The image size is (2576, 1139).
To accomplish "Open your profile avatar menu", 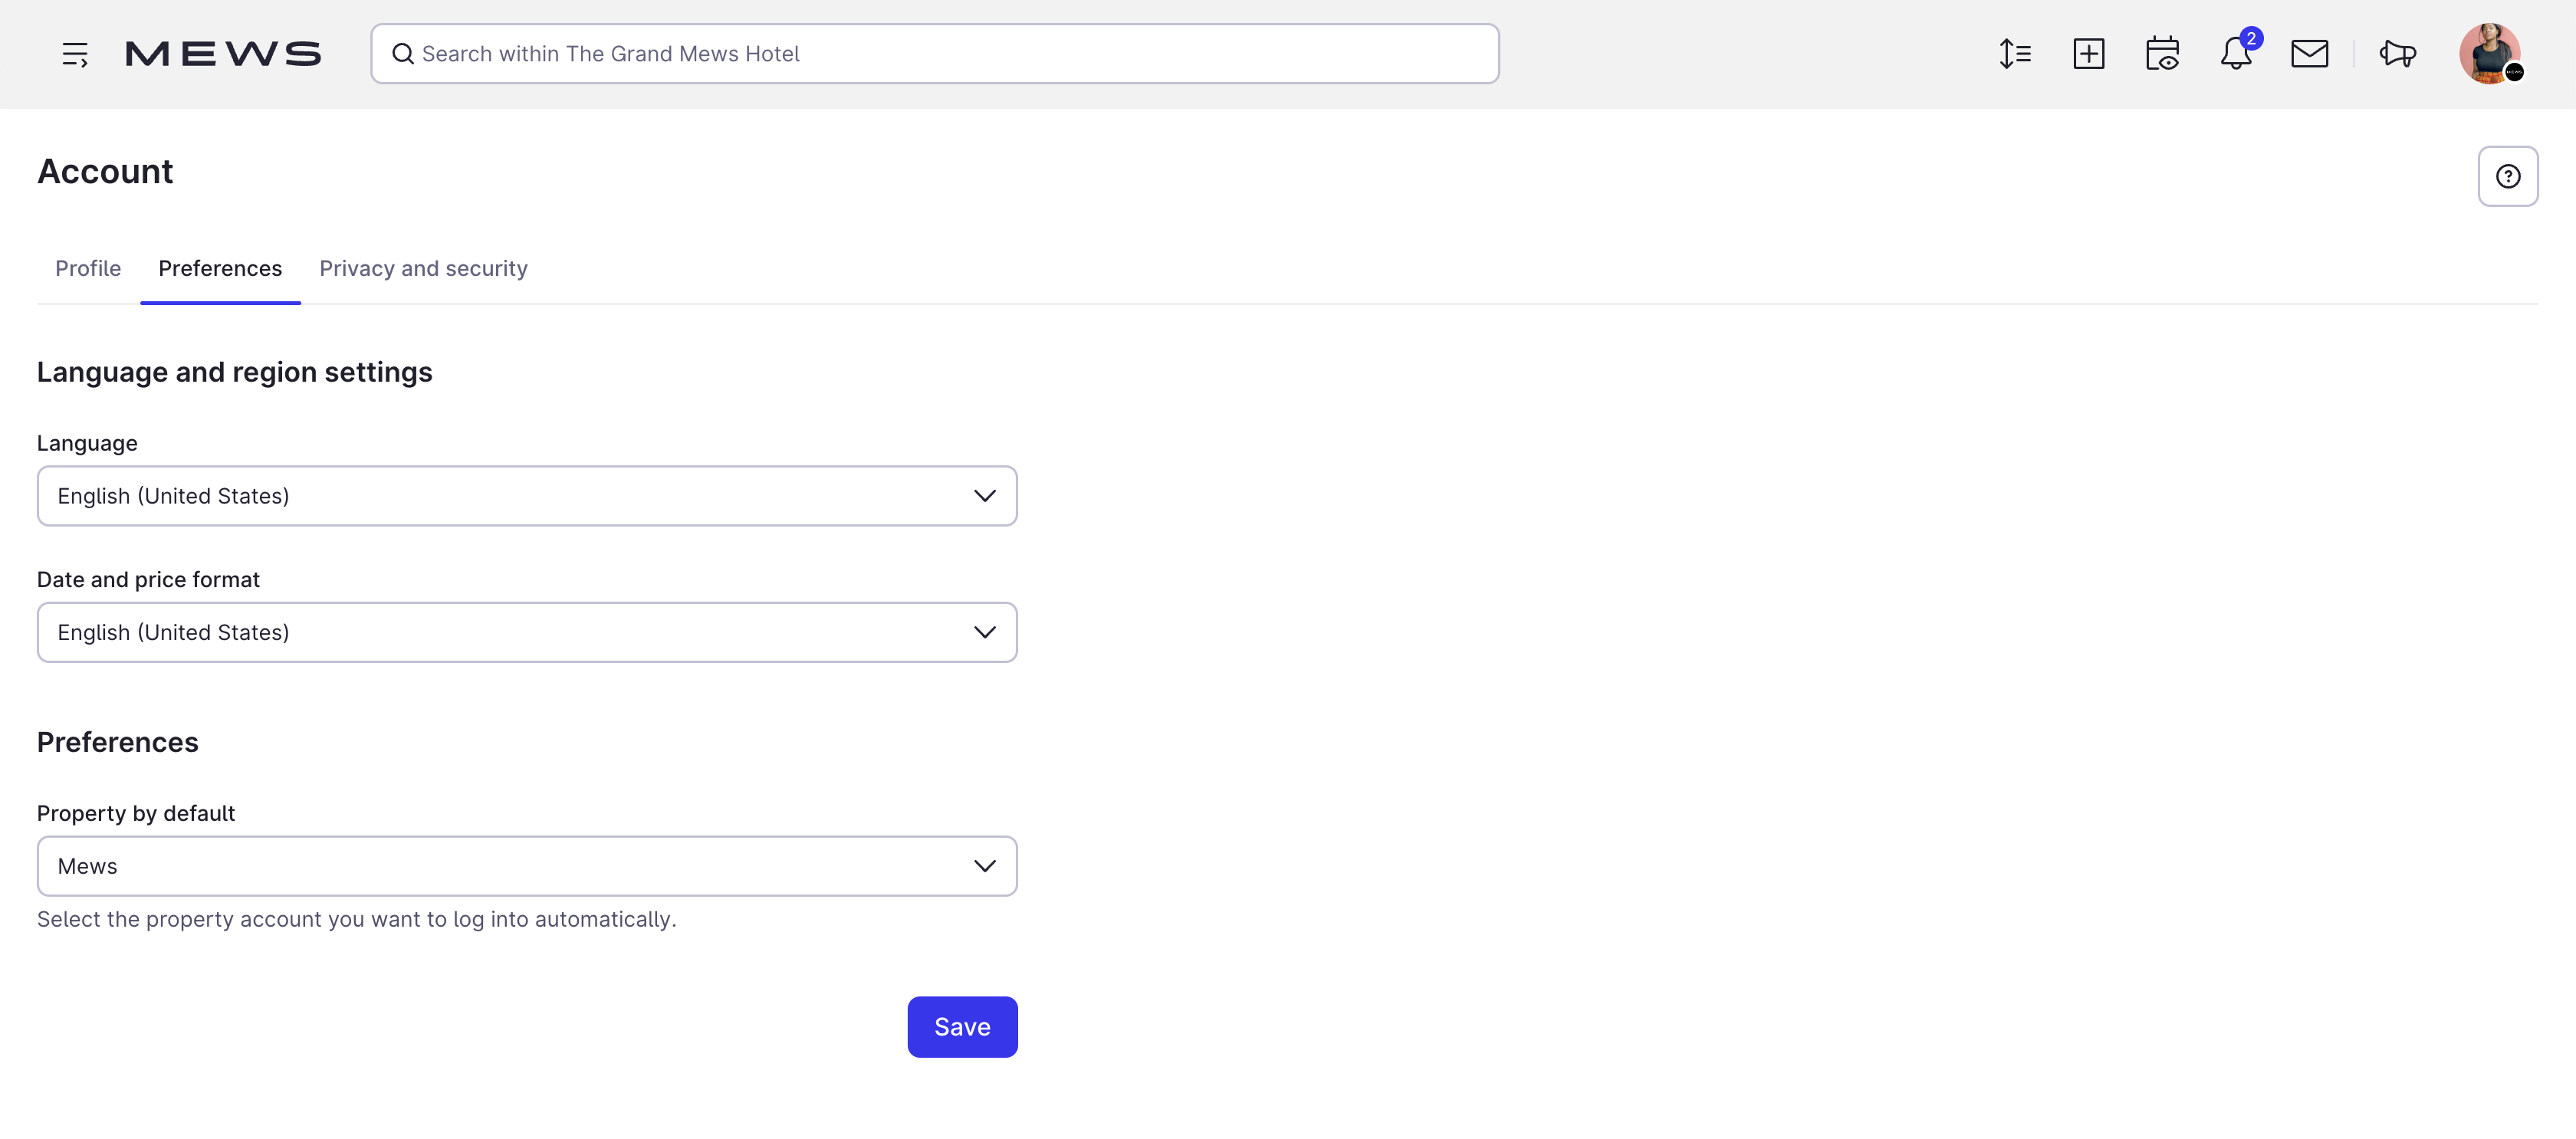I will pos(2491,54).
